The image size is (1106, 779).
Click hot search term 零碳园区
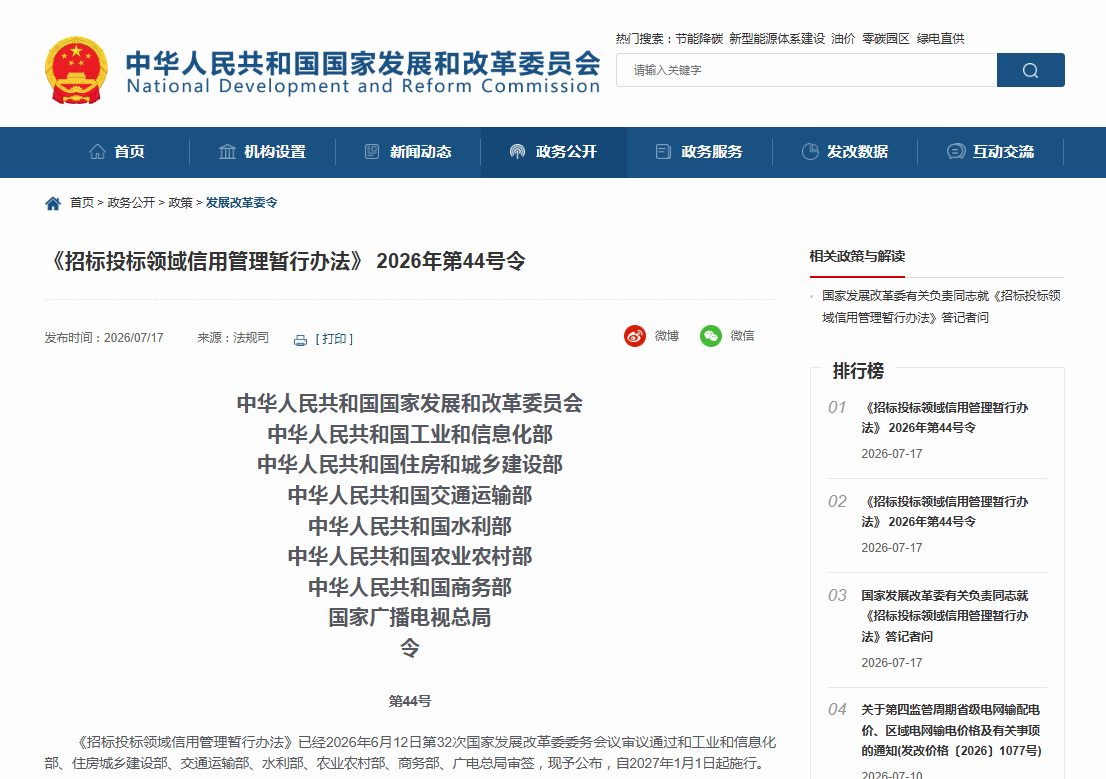pyautogui.click(x=886, y=39)
